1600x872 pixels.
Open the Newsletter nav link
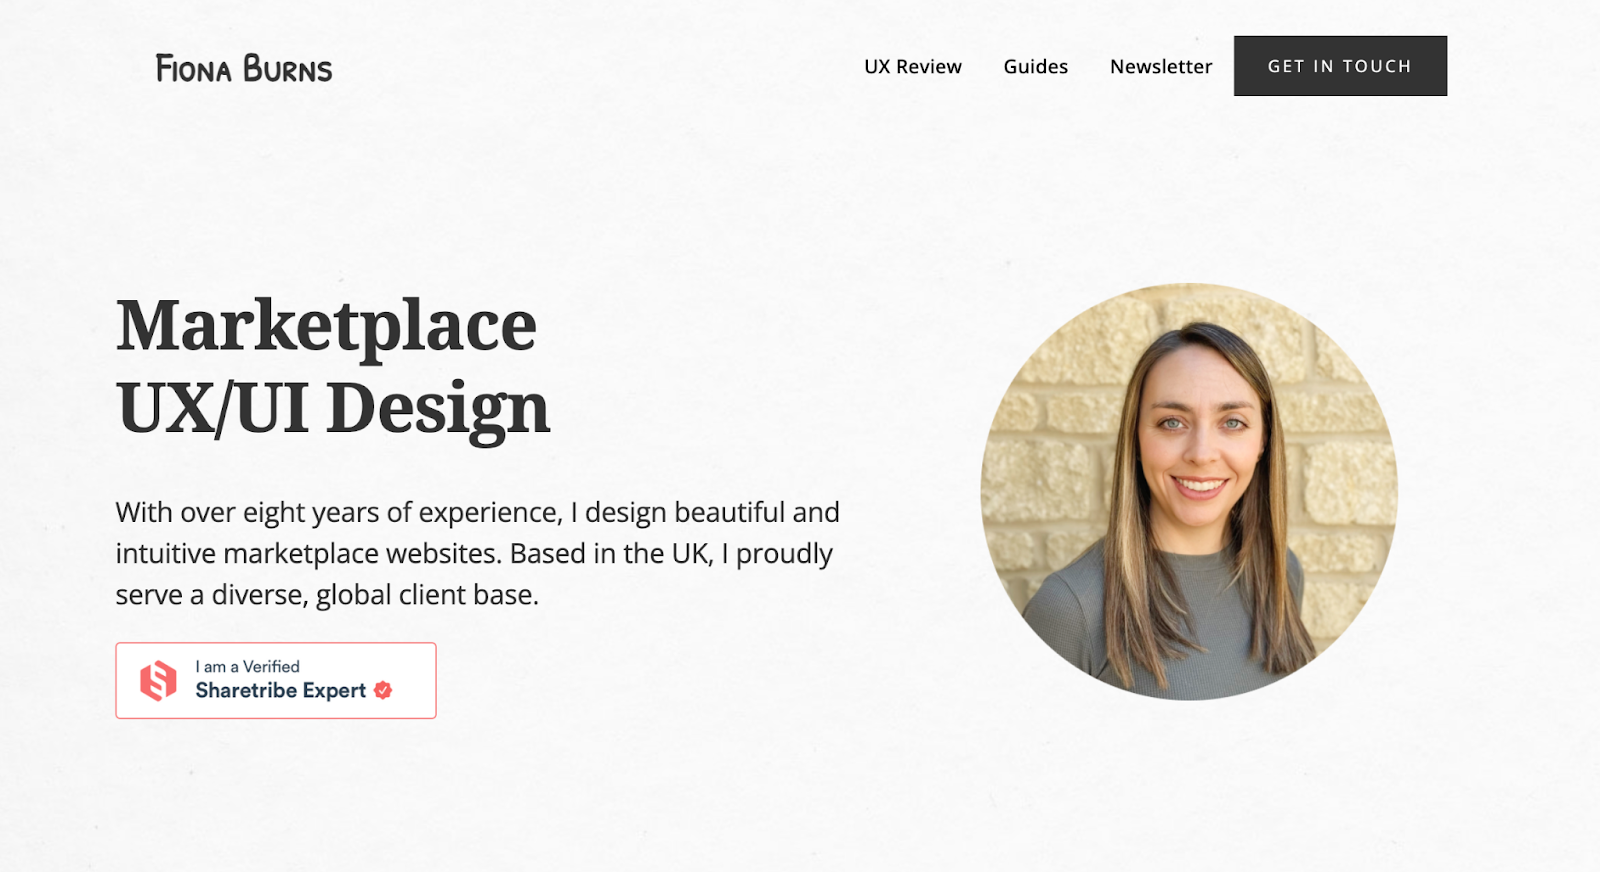(x=1161, y=66)
